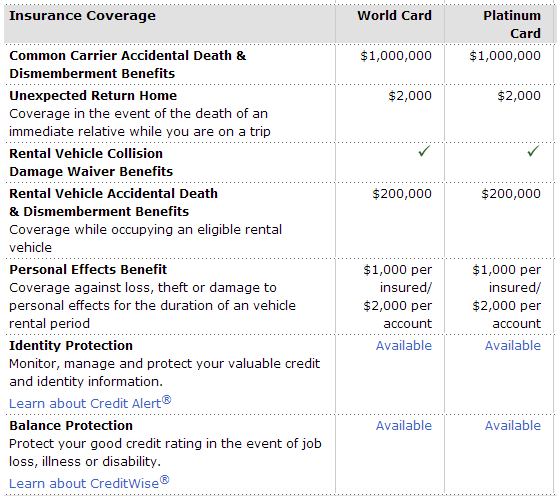Click World Card checkmark for Collision Damage Waiver
This screenshot has width=557, height=496.
point(424,151)
